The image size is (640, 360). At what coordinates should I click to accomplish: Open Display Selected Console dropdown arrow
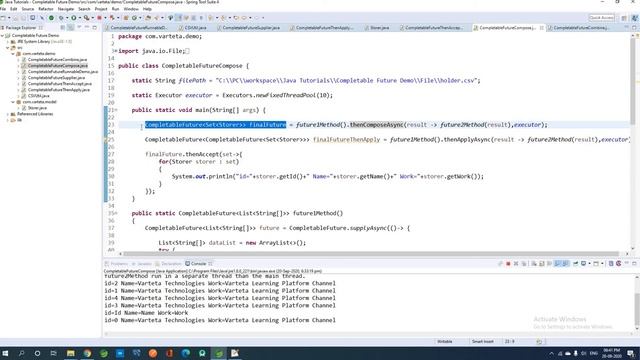coord(589,264)
